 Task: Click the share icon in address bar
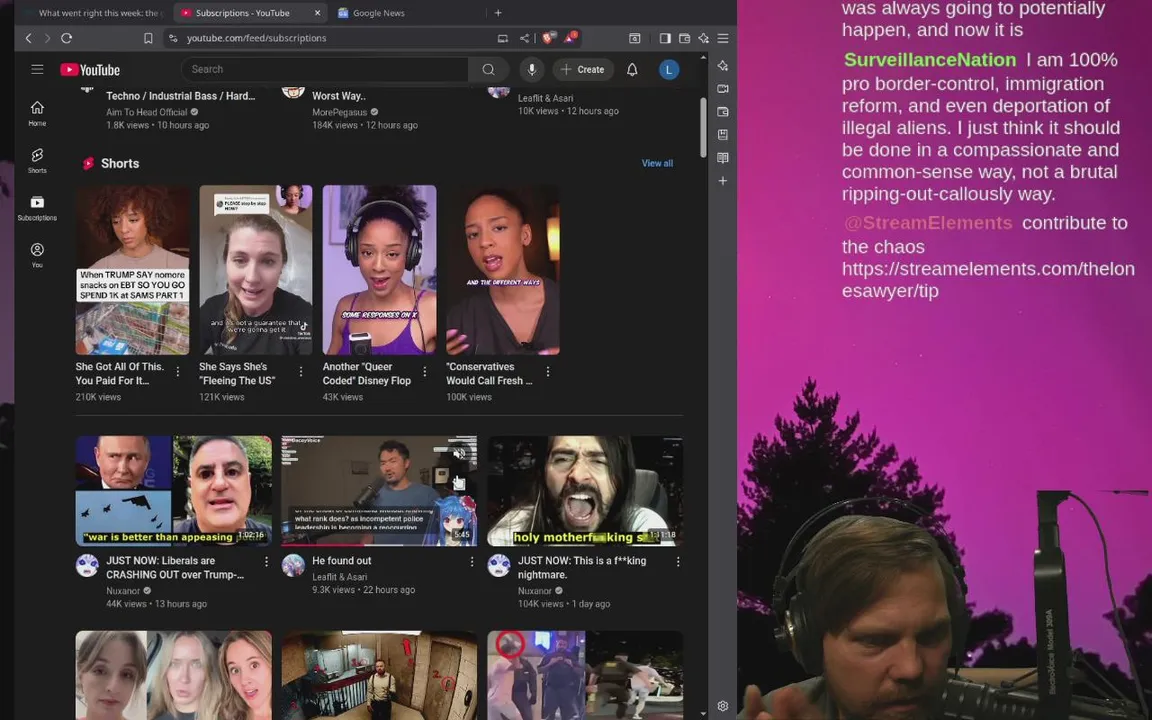tap(525, 38)
